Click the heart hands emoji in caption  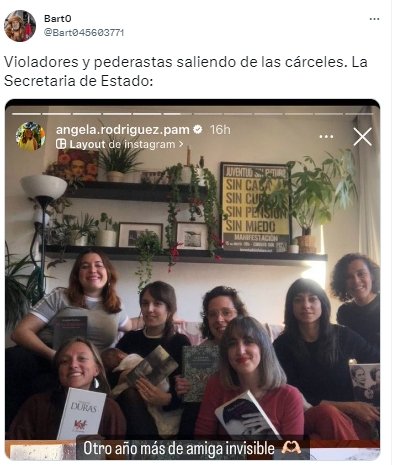tap(291, 448)
